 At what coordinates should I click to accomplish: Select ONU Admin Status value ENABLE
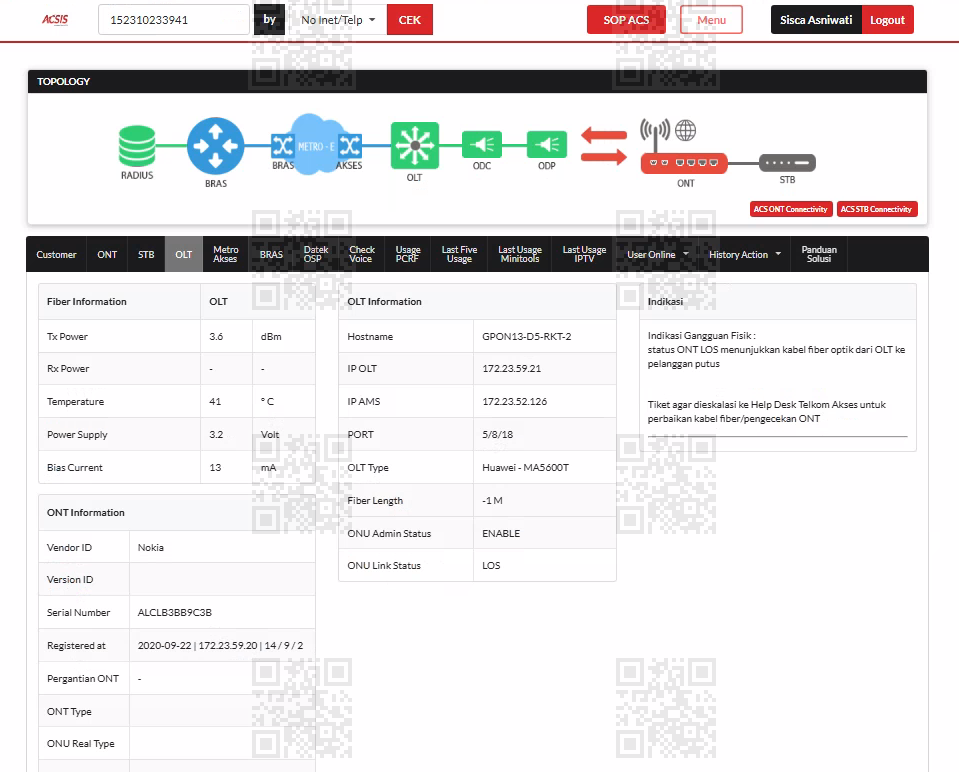pos(501,533)
